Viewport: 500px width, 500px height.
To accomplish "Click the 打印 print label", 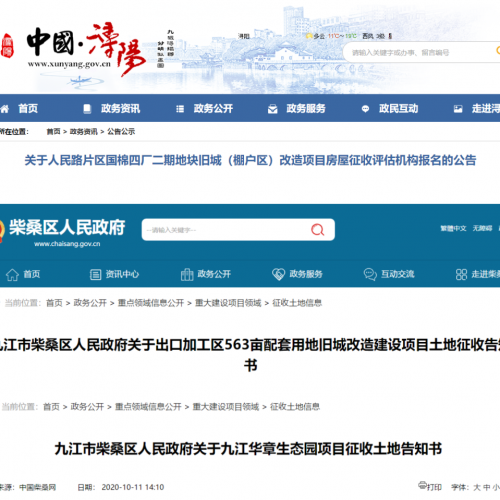I will 435,487.
